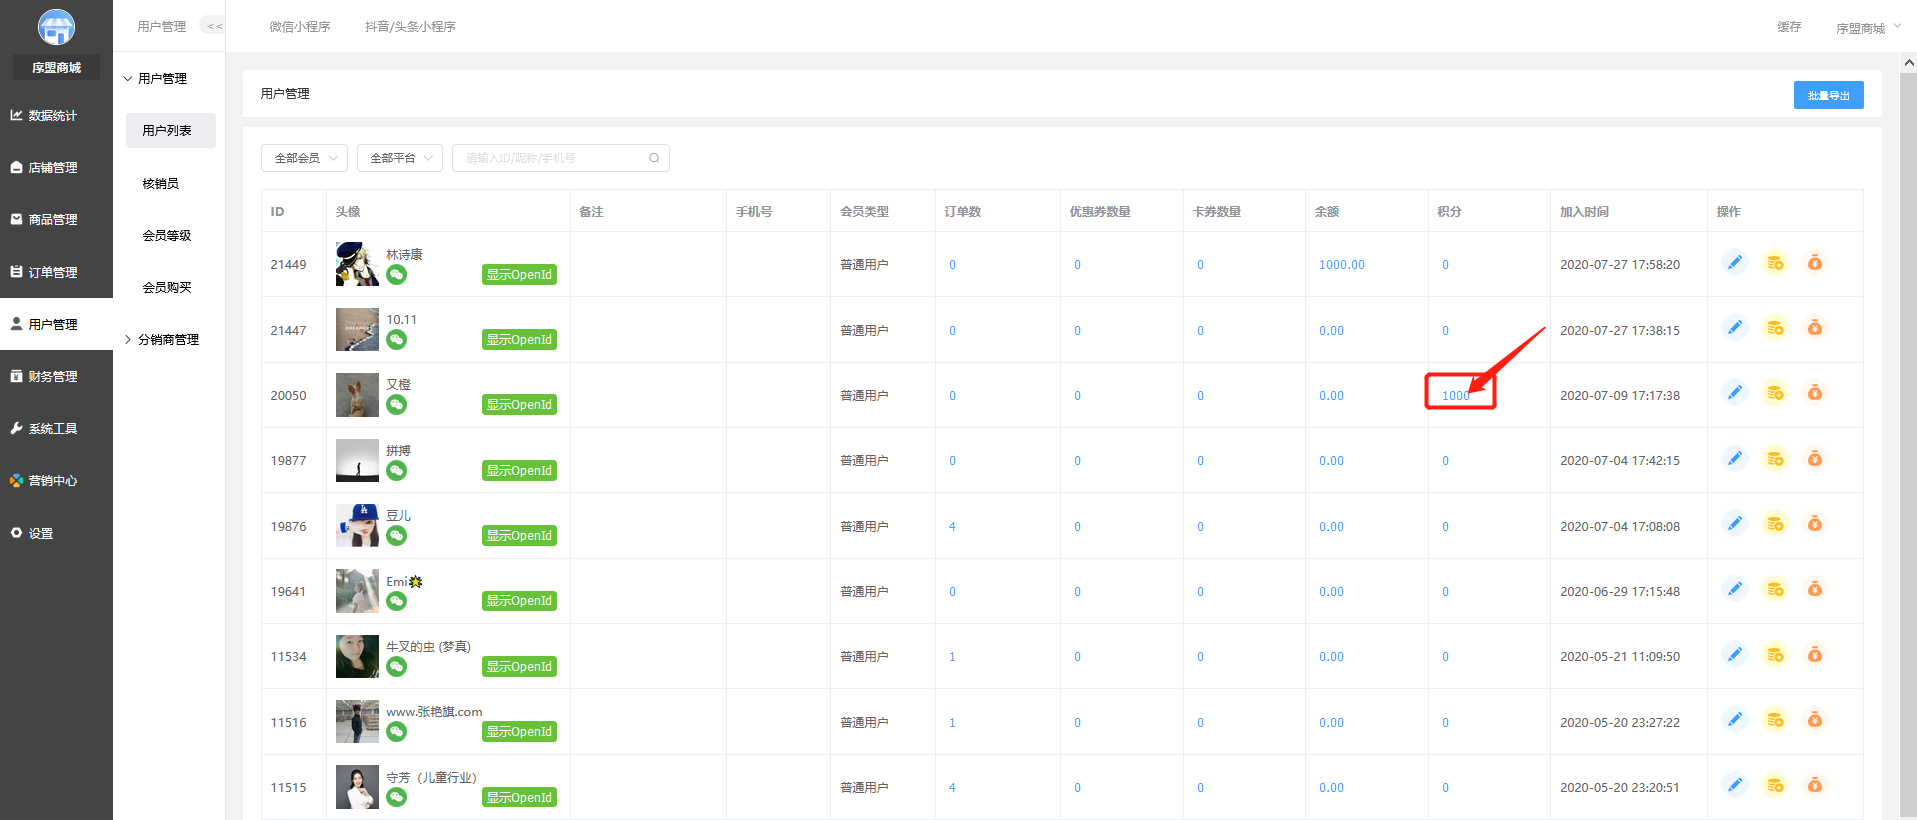Click the search magnifier icon
This screenshot has width=1917, height=820.
pos(654,158)
